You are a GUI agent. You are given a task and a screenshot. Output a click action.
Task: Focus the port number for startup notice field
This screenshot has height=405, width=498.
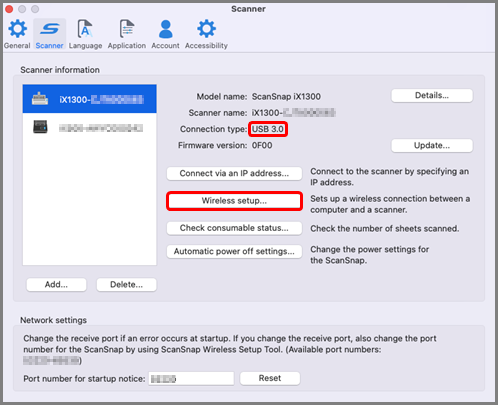191,379
